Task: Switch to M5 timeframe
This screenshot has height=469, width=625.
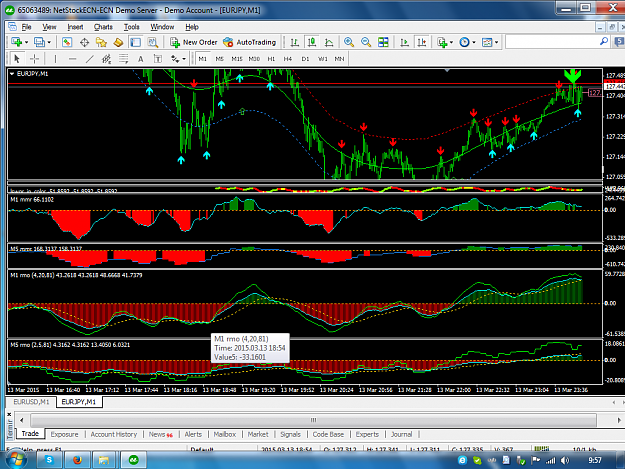Action: (220, 59)
